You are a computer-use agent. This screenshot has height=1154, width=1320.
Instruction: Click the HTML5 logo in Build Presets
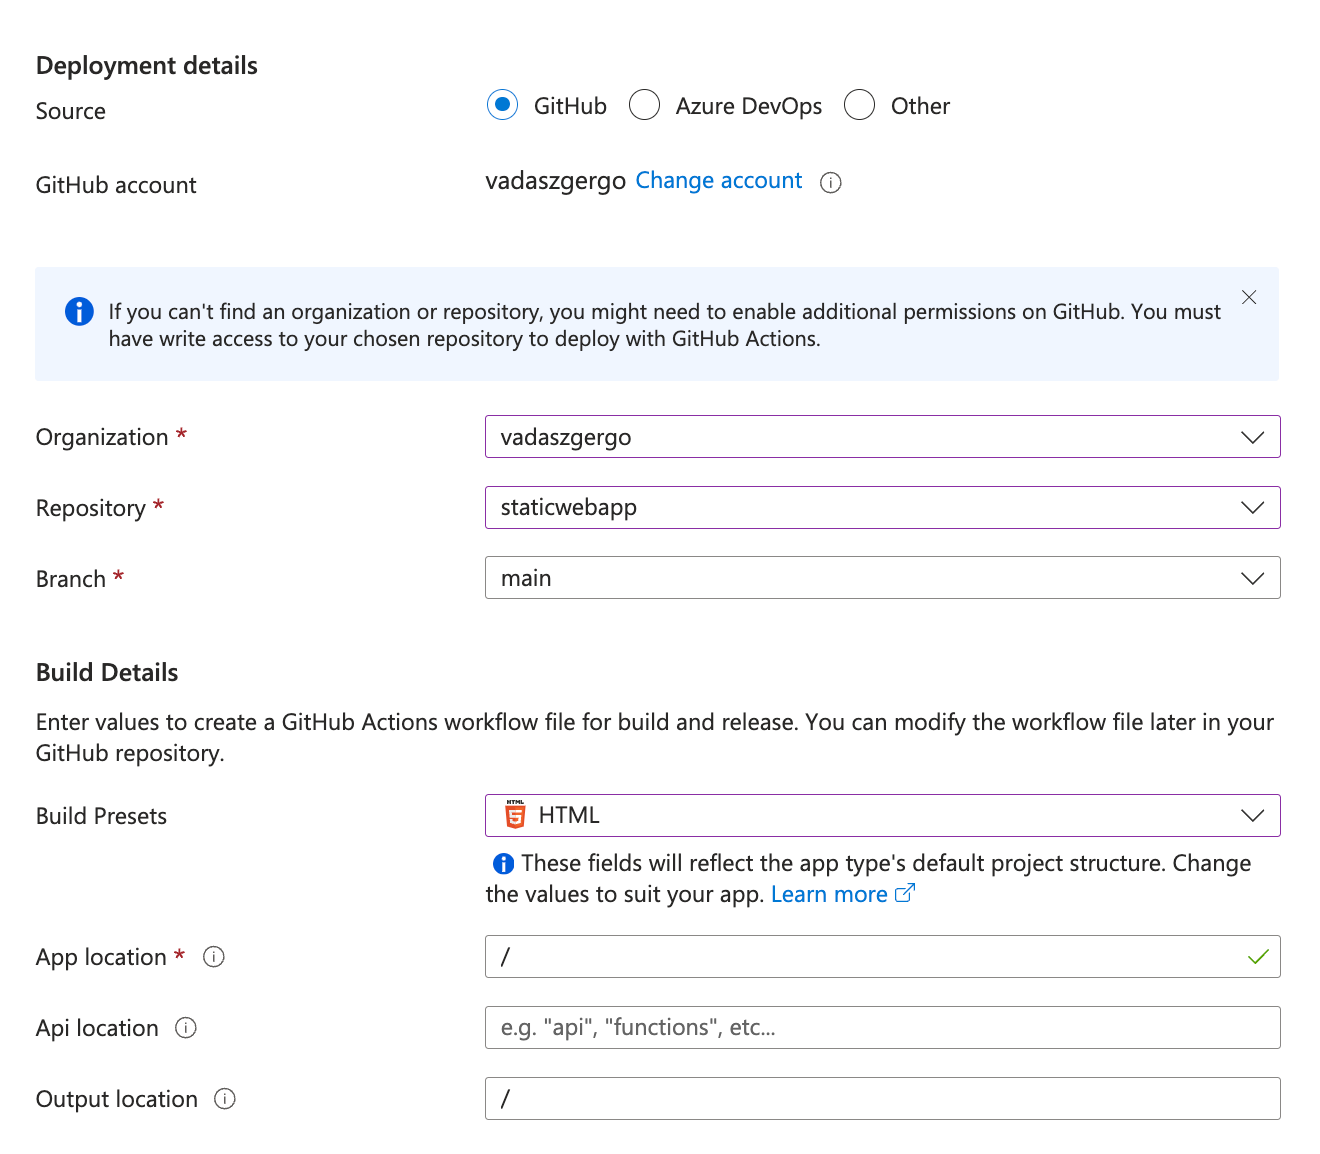[x=515, y=815]
